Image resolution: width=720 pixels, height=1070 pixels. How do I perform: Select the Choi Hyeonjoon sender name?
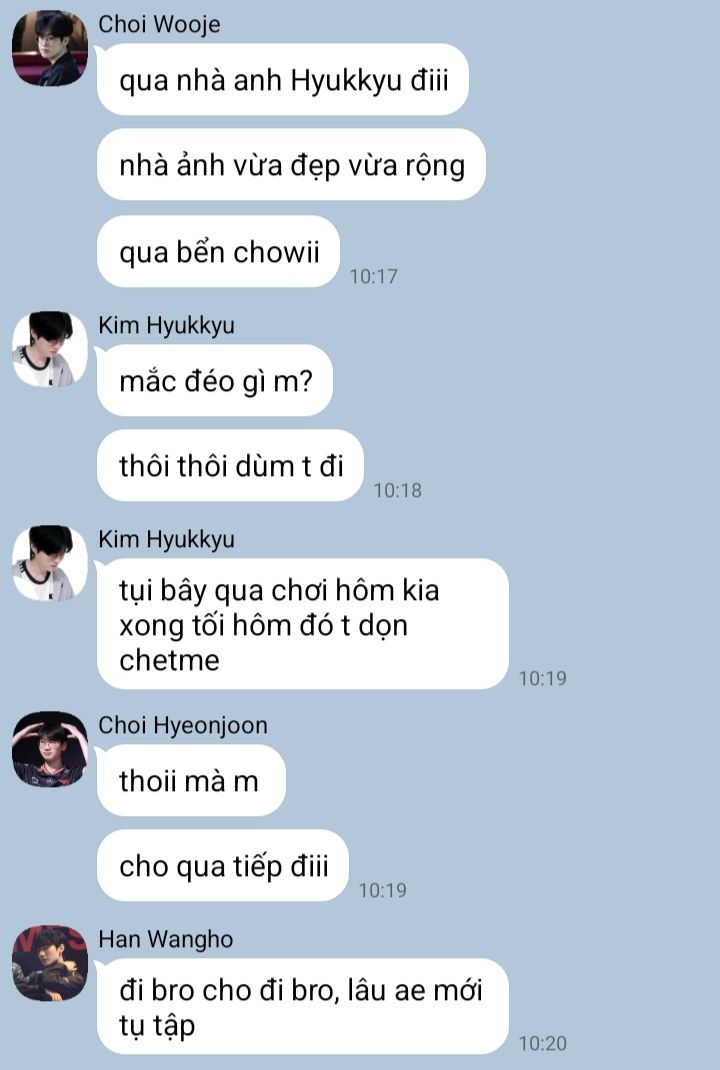183,725
